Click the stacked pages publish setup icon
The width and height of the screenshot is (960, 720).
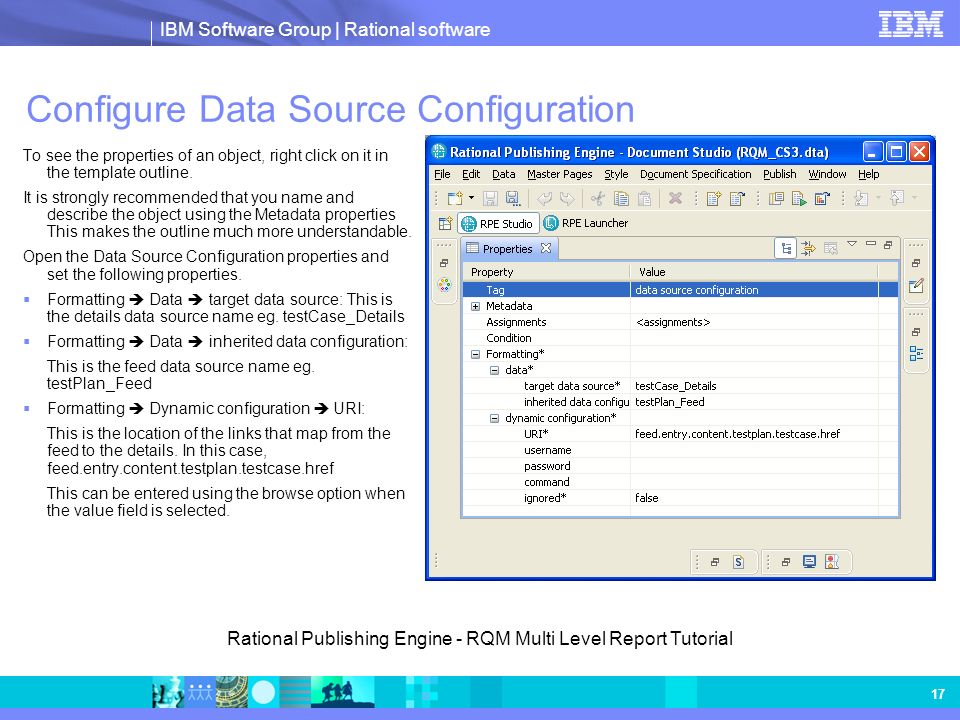(776, 198)
